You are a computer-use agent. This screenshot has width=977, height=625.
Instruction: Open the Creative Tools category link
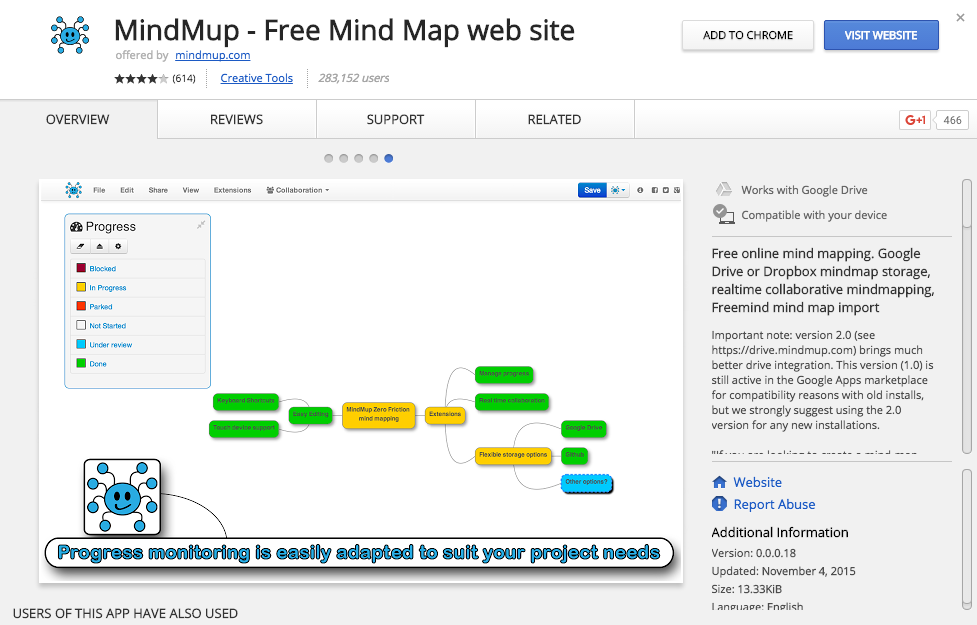click(x=257, y=79)
